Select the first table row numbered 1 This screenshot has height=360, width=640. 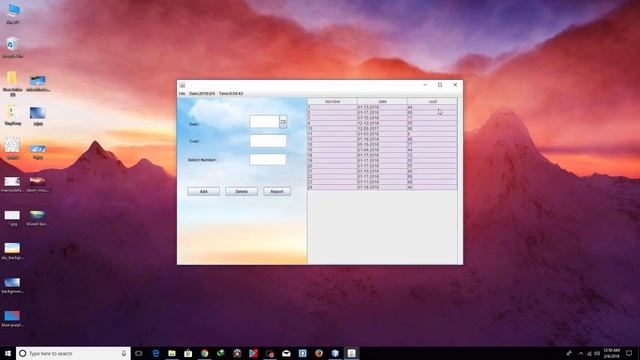coord(382,107)
